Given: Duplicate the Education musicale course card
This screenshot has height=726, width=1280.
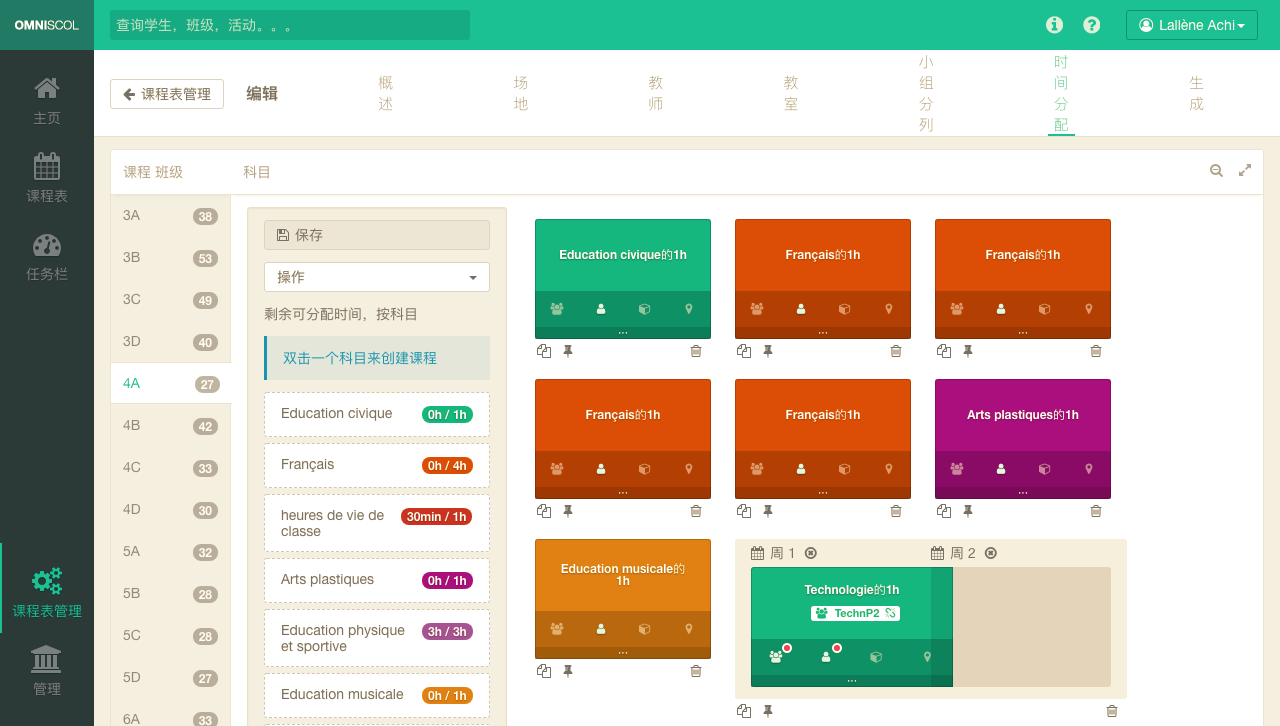Looking at the screenshot, I should [544, 671].
